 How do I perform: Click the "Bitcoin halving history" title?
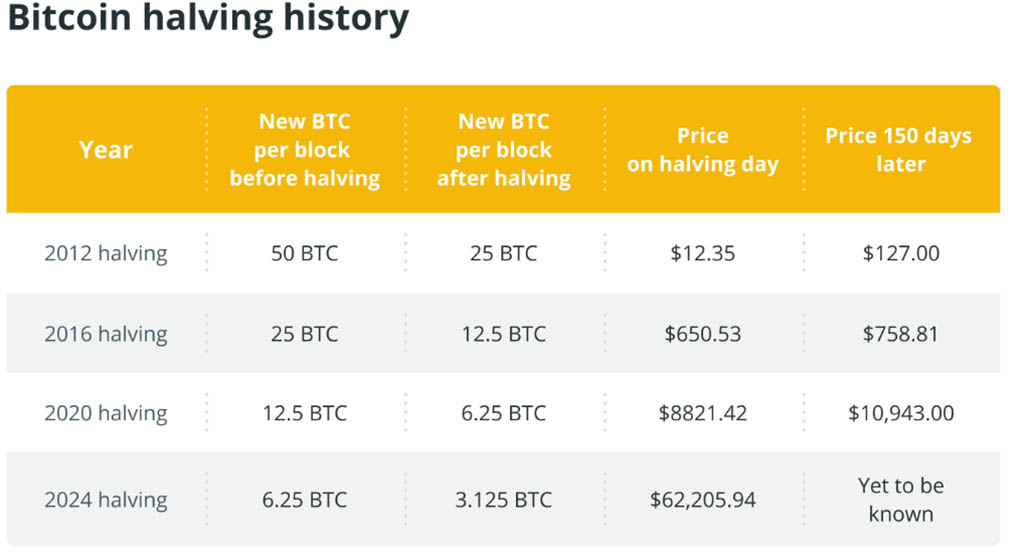pos(208,19)
